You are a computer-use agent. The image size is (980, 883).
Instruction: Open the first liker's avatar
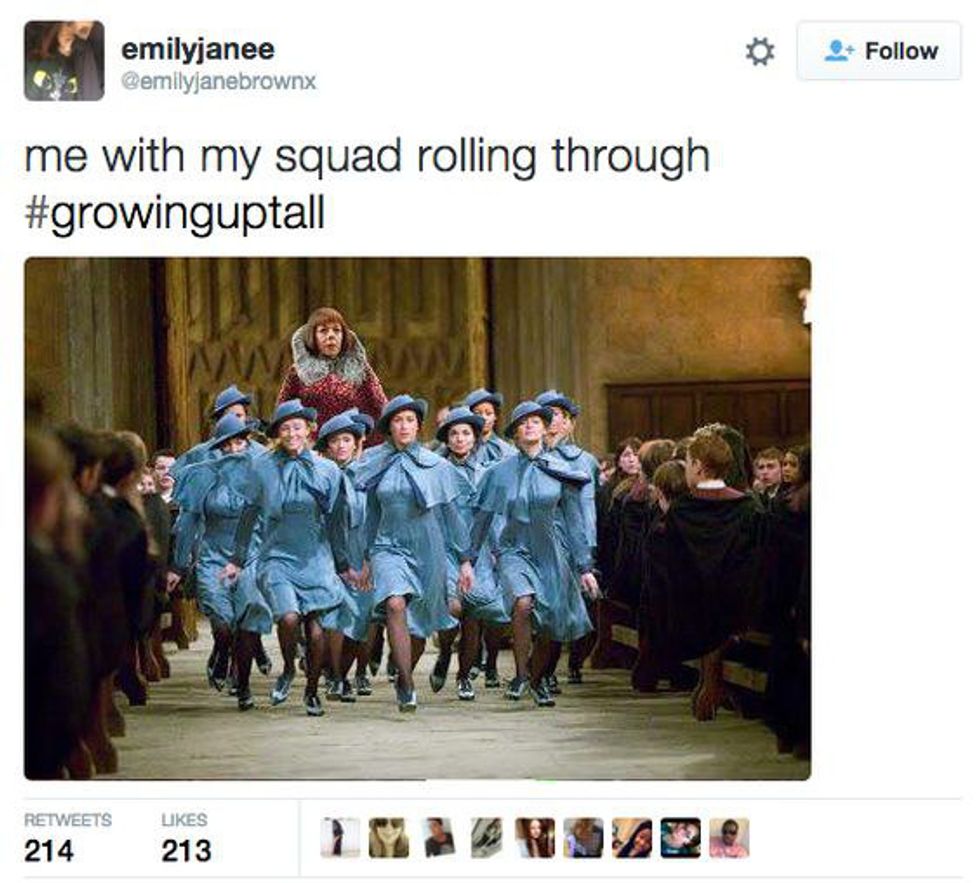coord(340,837)
